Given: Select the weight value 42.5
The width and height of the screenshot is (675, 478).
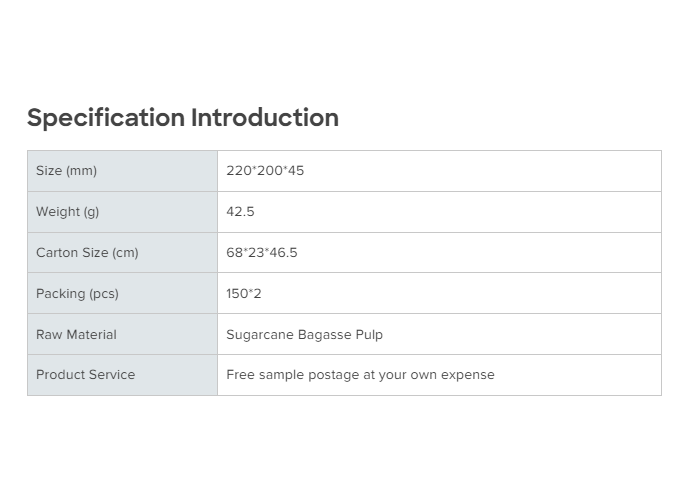Looking at the screenshot, I should [240, 212].
